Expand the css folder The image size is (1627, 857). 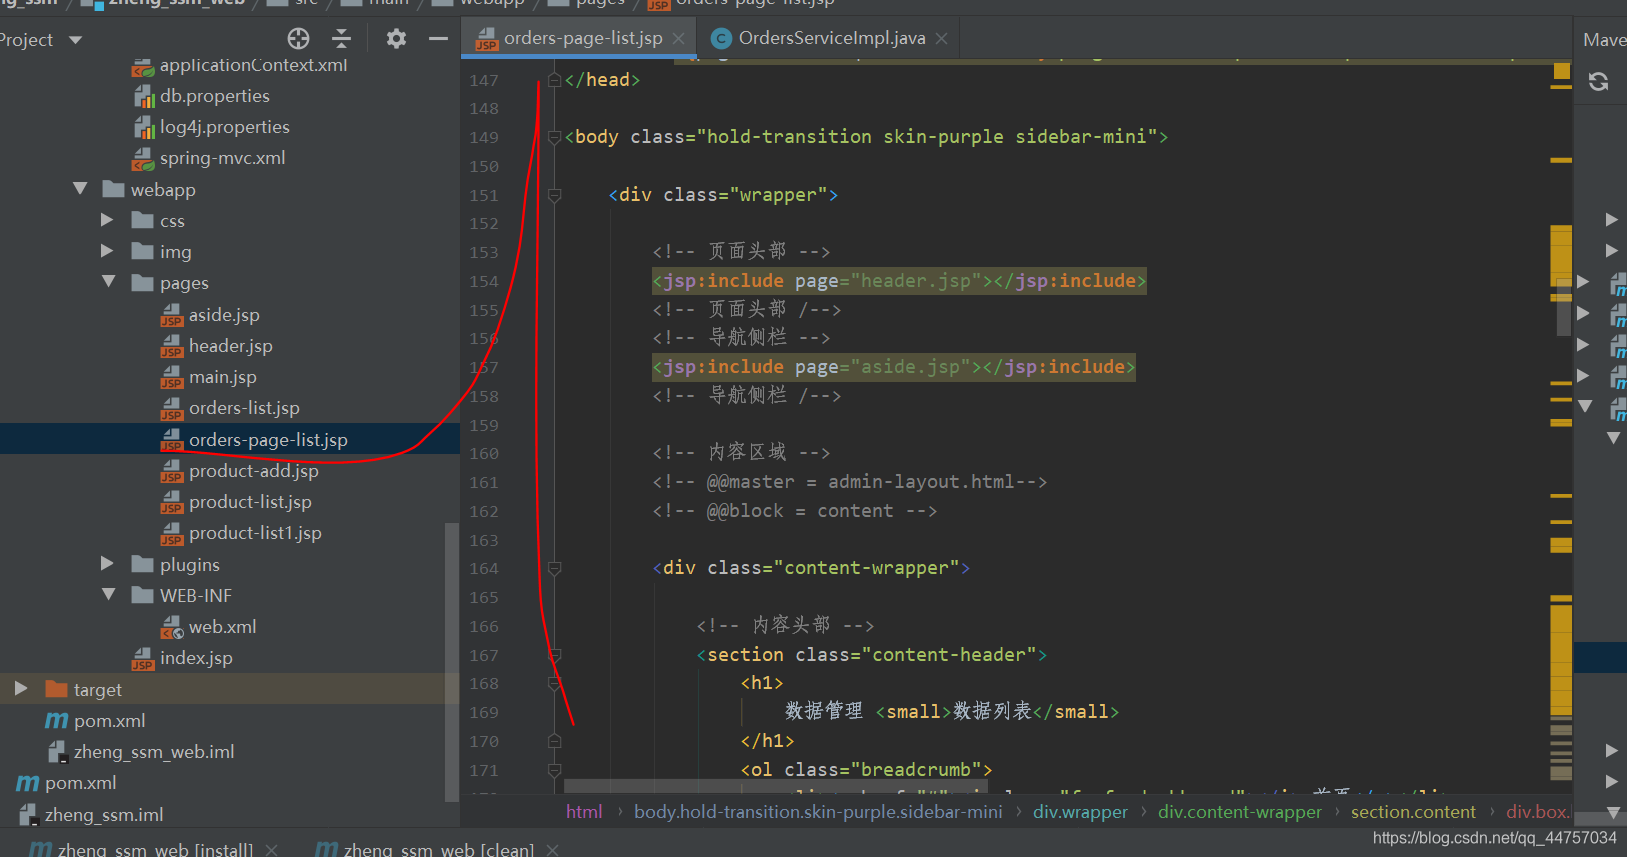(x=107, y=220)
